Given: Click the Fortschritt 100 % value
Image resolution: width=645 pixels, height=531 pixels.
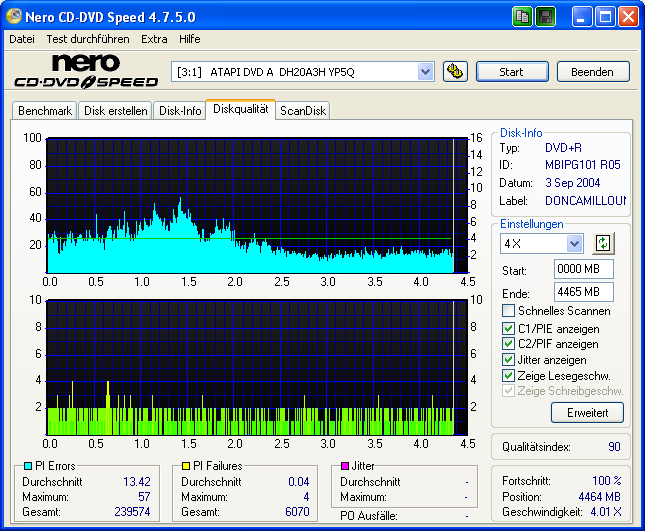Looking at the screenshot, I should click(607, 480).
